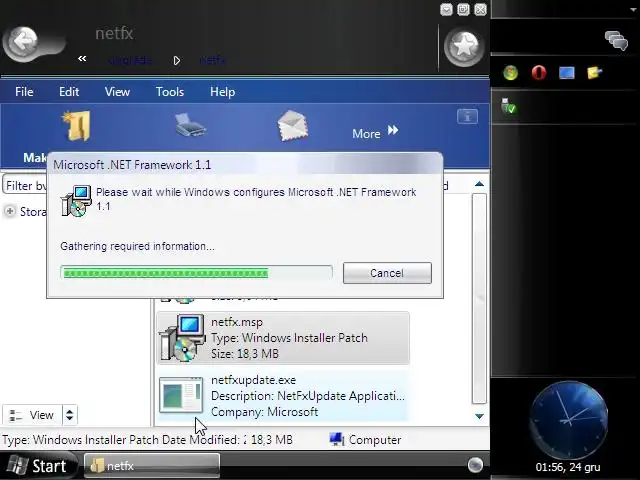The image size is (640, 480).
Task: Select the netfxupdate.exe file
Action: click(283, 396)
